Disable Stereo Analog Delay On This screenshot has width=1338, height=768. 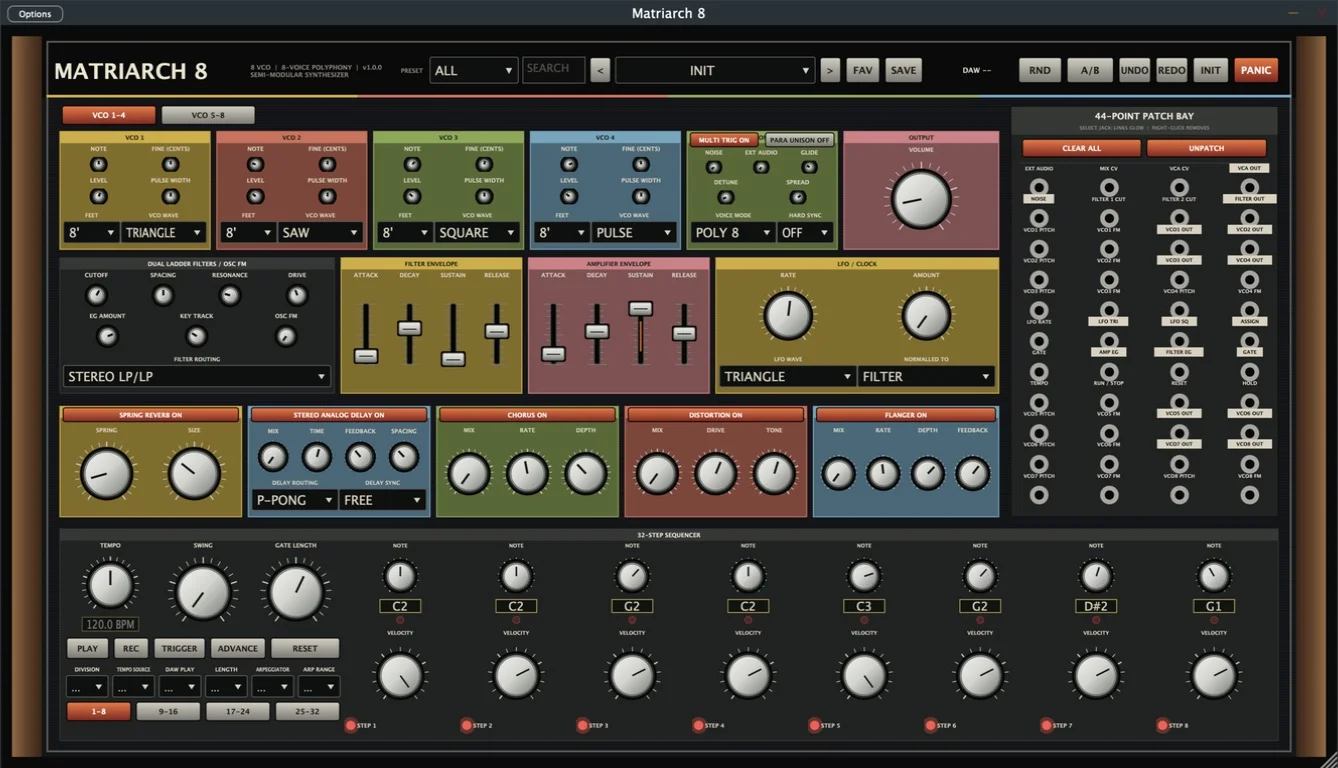click(339, 414)
